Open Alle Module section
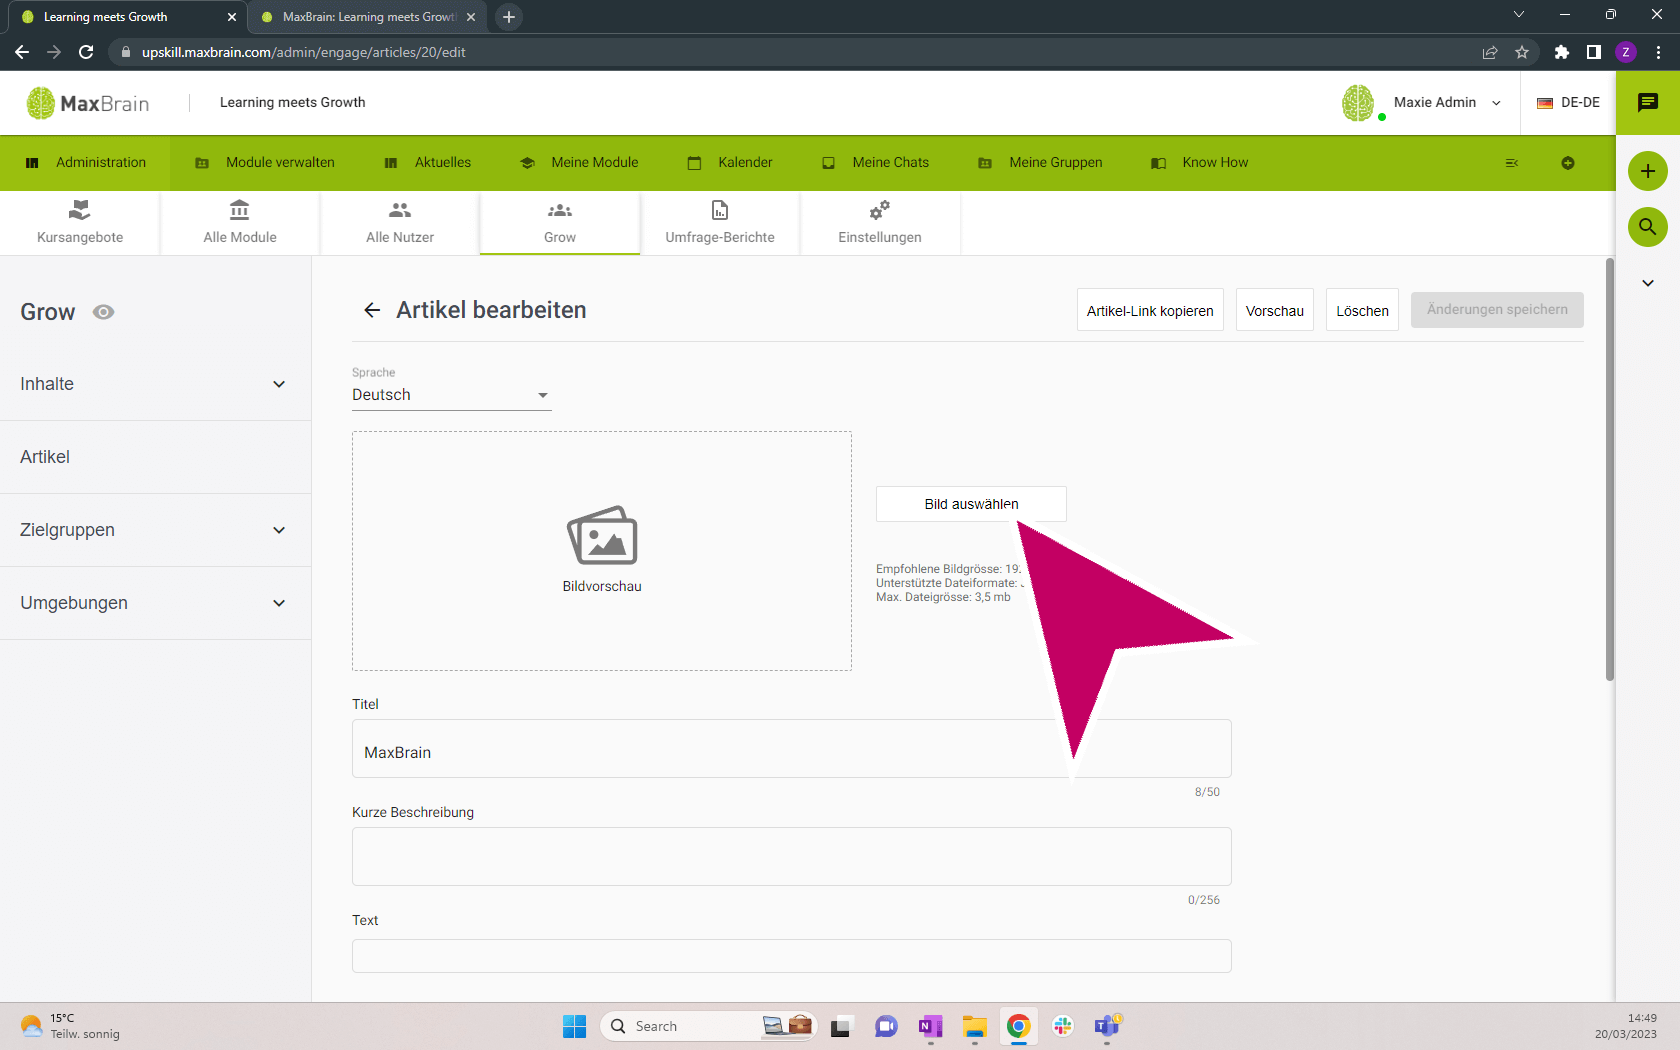This screenshot has width=1680, height=1050. point(240,223)
